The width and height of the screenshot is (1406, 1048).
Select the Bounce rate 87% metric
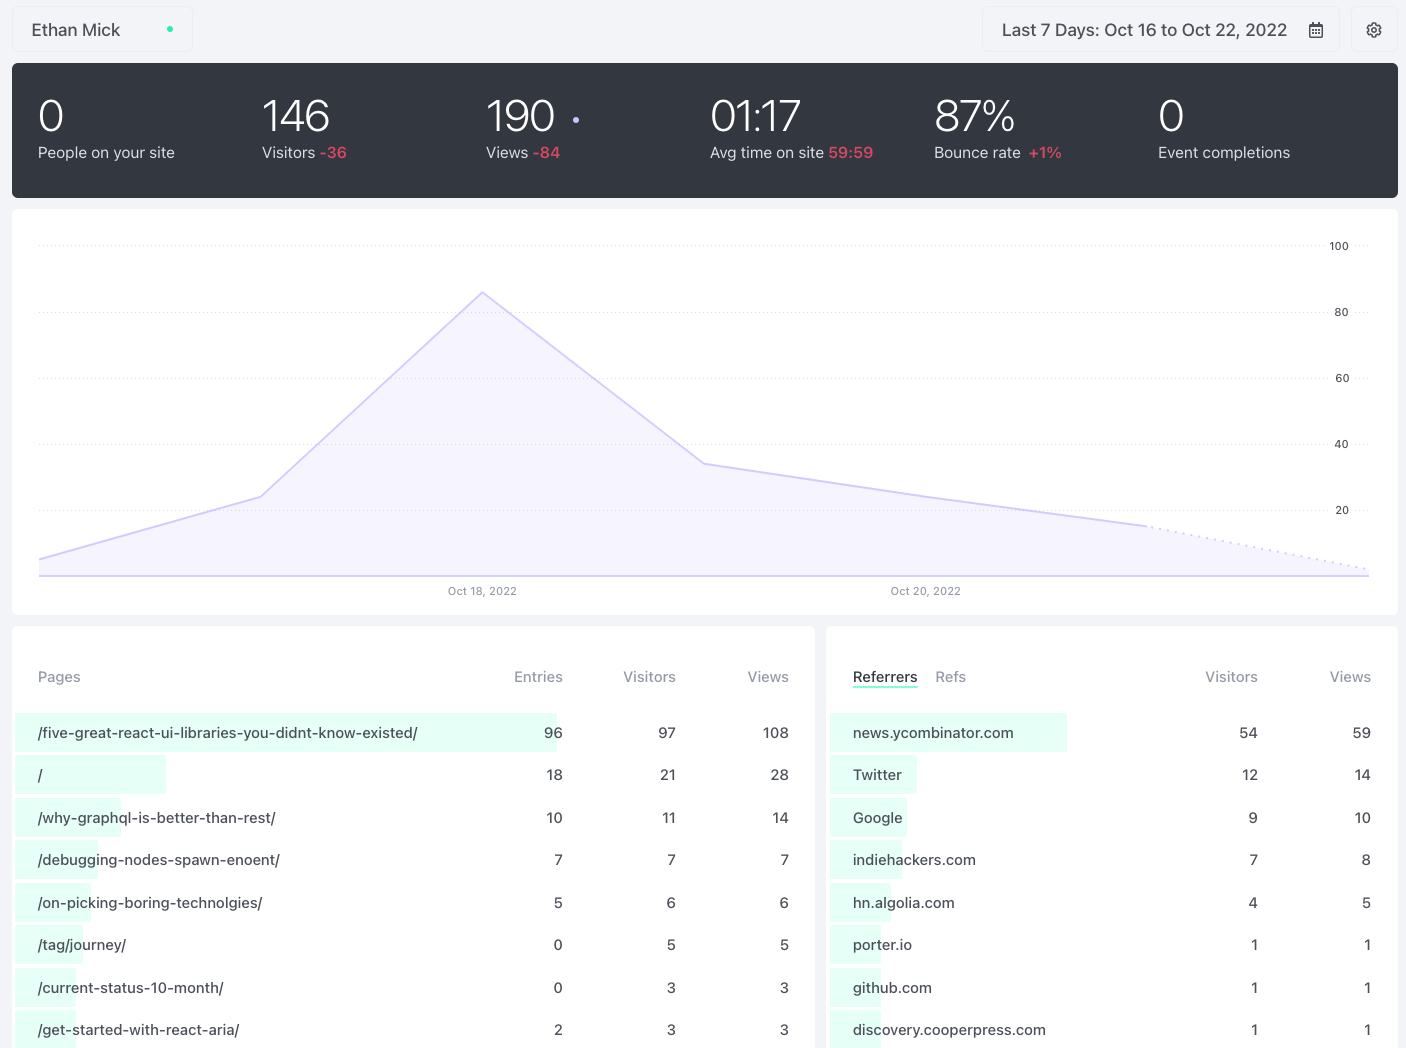tap(997, 130)
